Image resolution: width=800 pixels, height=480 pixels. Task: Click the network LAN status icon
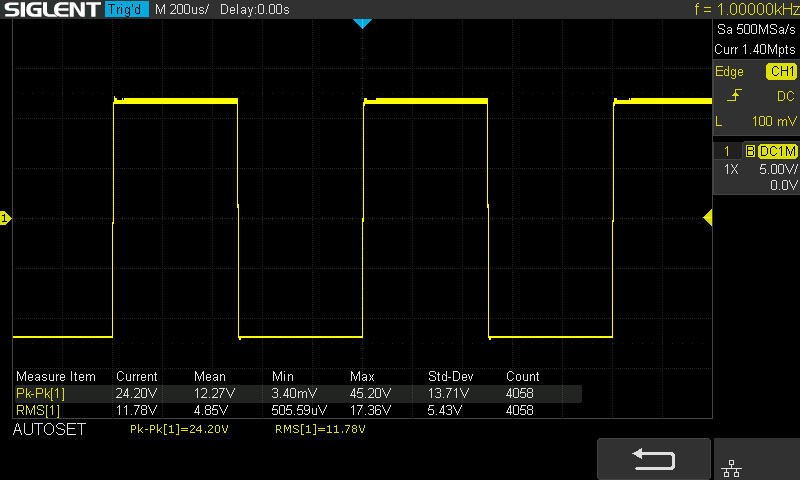731,468
